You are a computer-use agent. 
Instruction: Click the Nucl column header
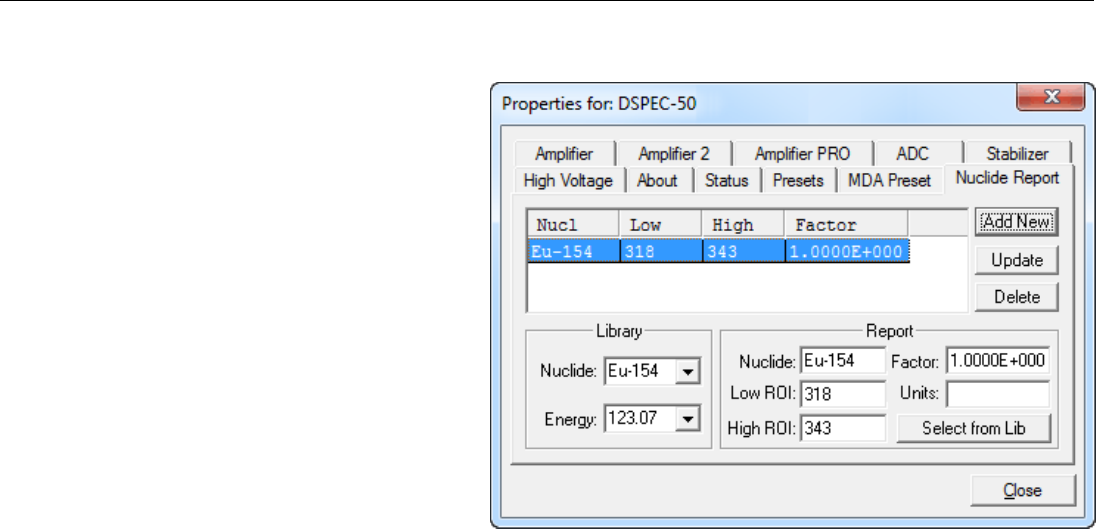coord(574,225)
